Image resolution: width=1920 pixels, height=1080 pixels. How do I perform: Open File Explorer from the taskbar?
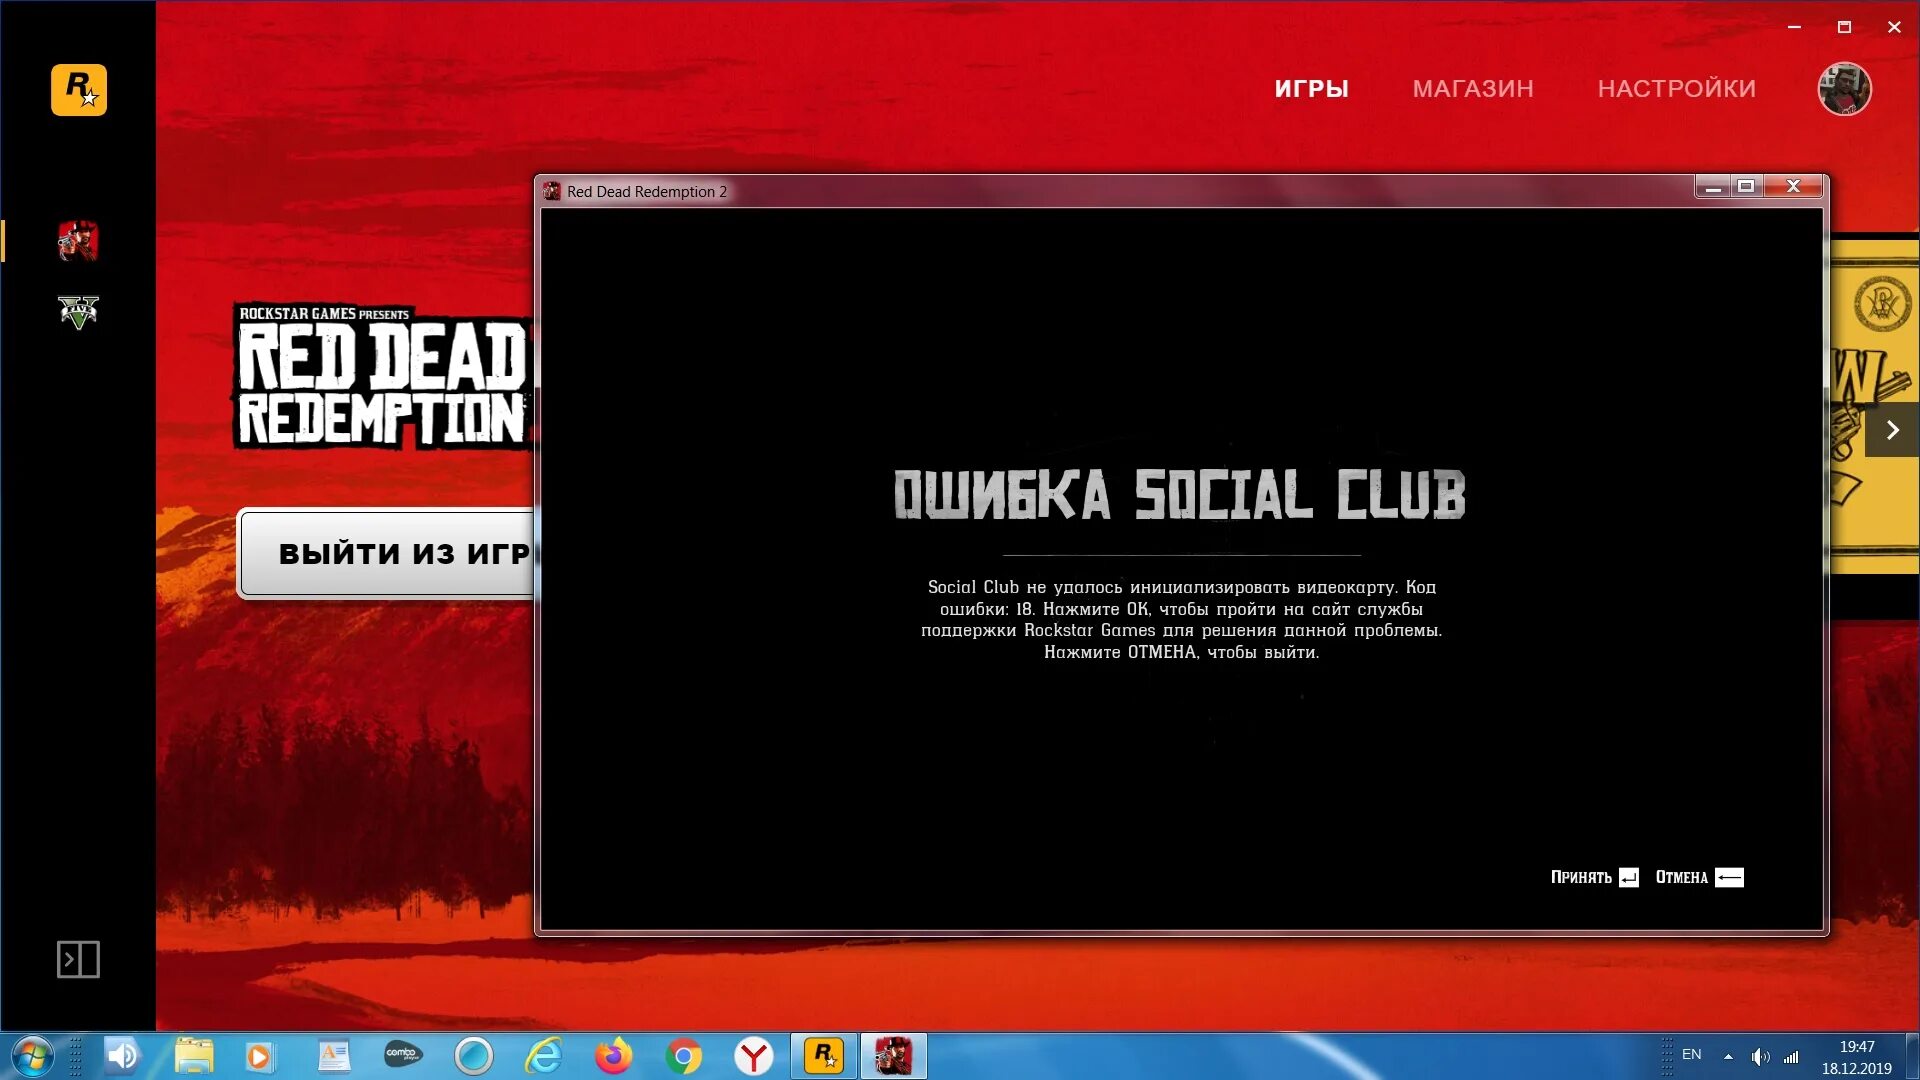coord(194,1056)
